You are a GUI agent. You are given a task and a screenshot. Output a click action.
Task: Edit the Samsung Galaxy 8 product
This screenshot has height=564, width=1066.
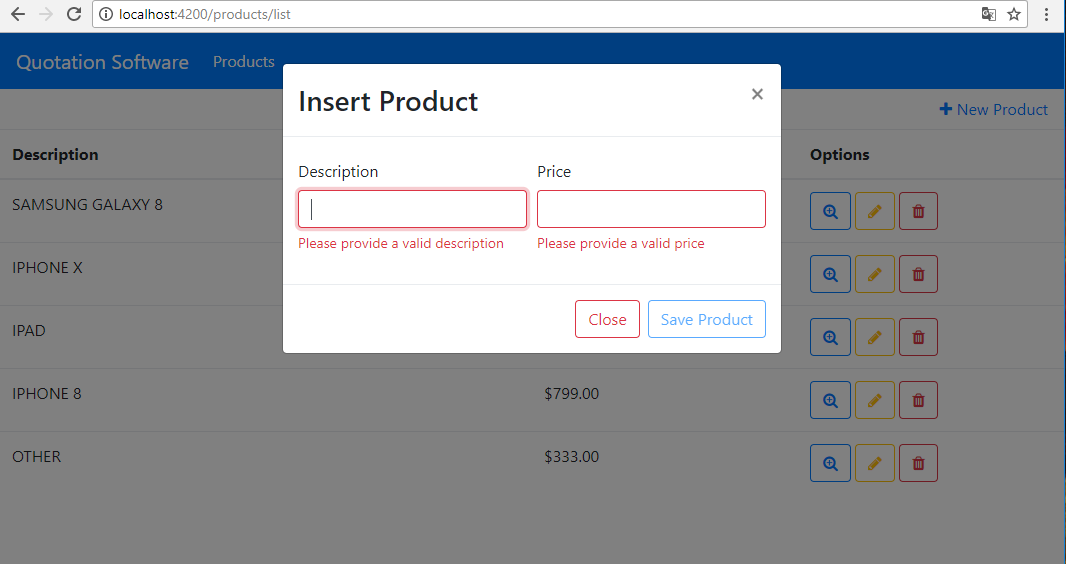874,211
